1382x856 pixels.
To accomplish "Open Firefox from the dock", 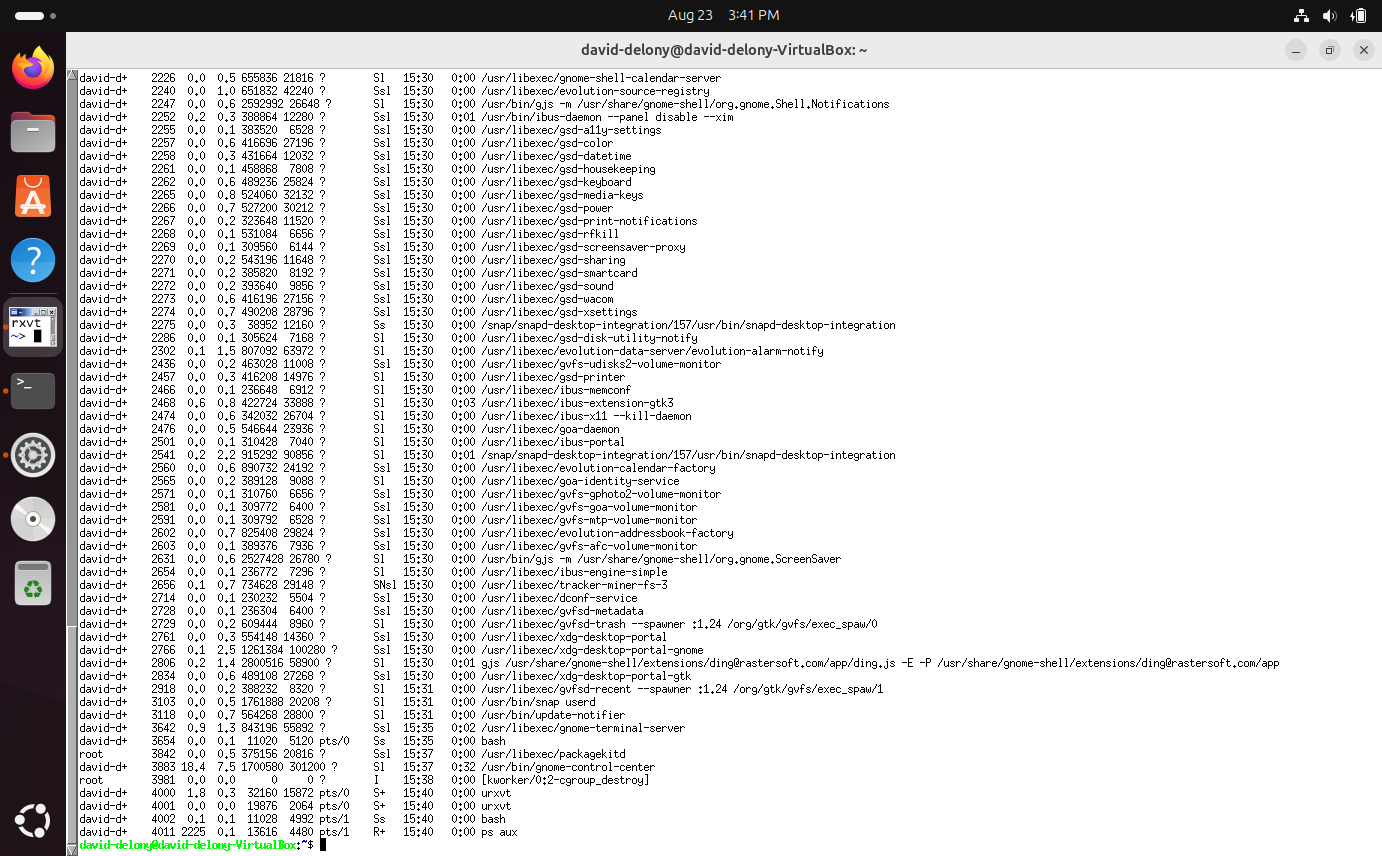I will (33, 69).
